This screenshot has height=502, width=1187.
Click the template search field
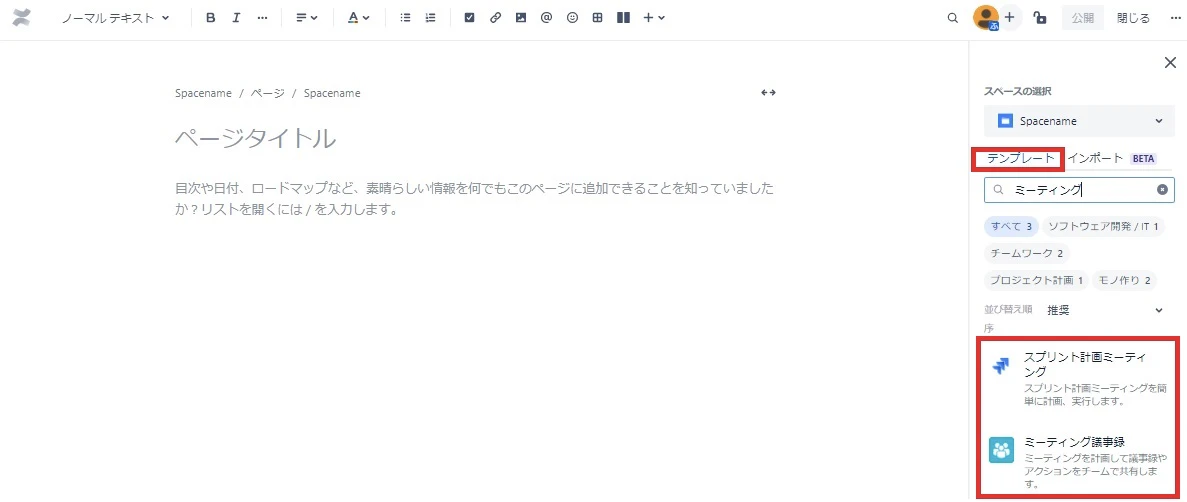pos(1080,190)
